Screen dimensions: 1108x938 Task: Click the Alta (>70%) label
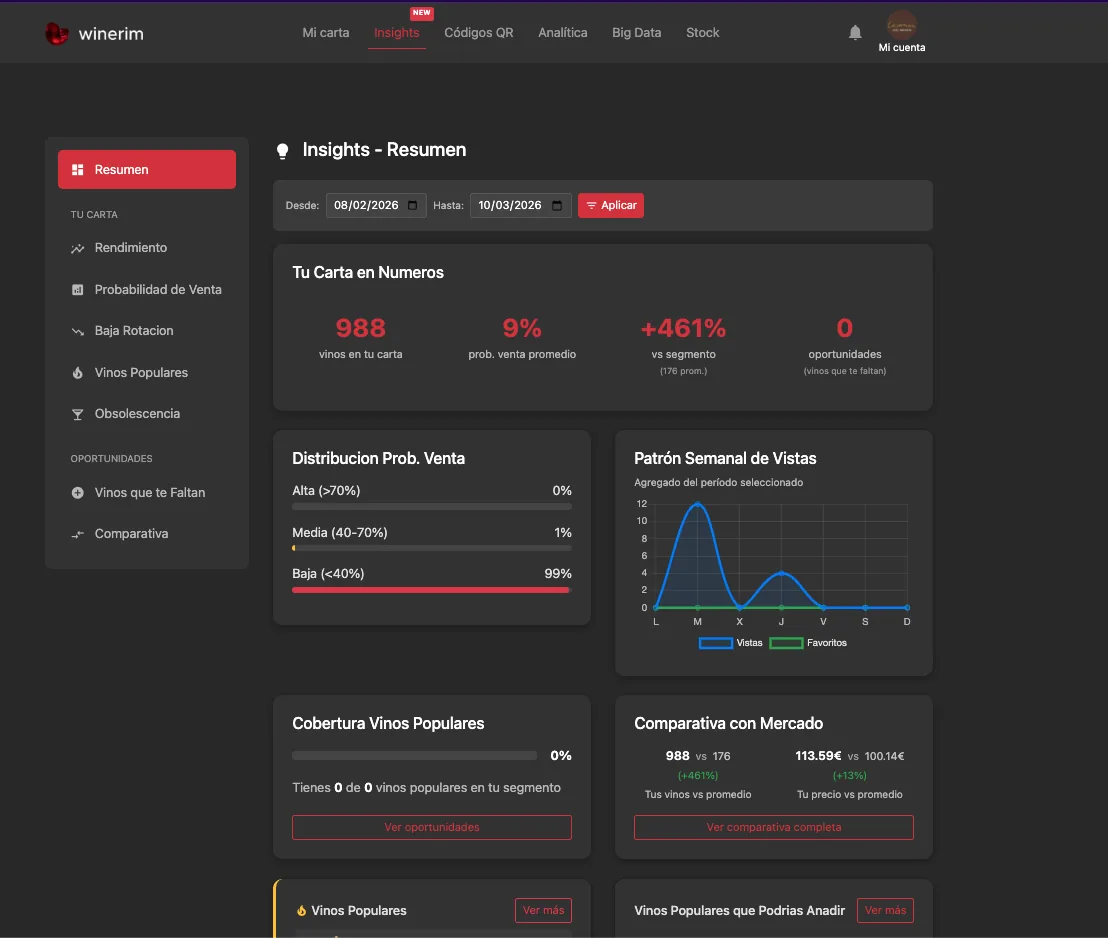coord(326,491)
